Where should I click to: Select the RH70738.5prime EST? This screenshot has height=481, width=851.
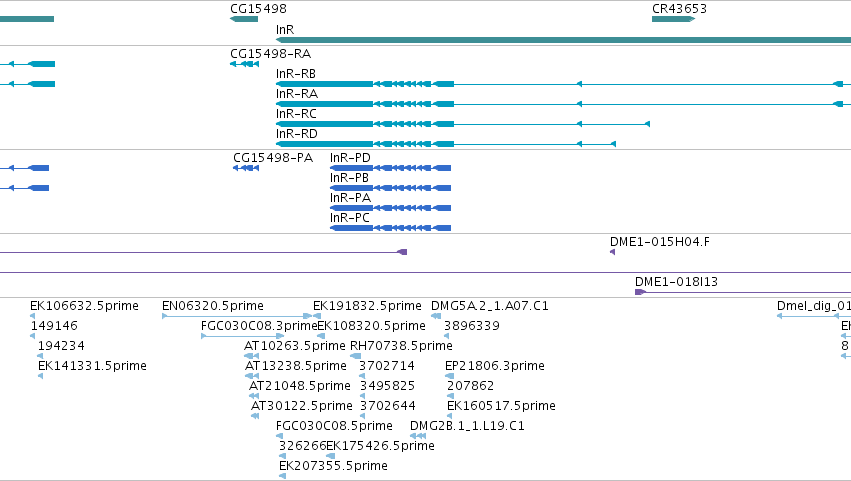click(401, 346)
